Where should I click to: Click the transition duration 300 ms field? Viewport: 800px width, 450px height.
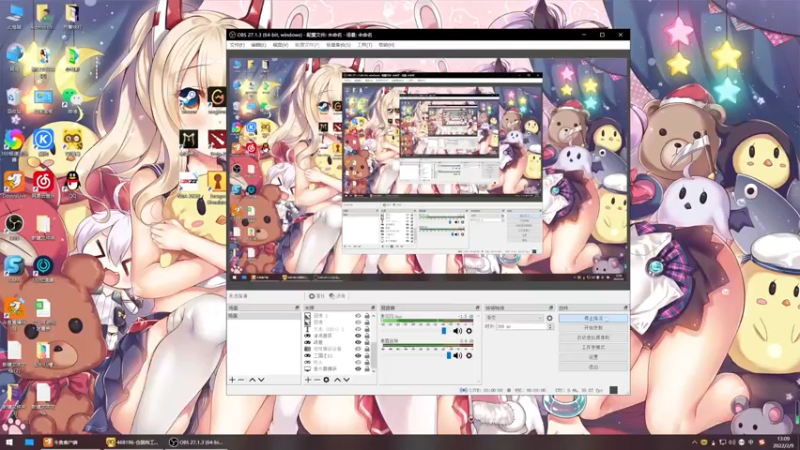click(x=521, y=327)
